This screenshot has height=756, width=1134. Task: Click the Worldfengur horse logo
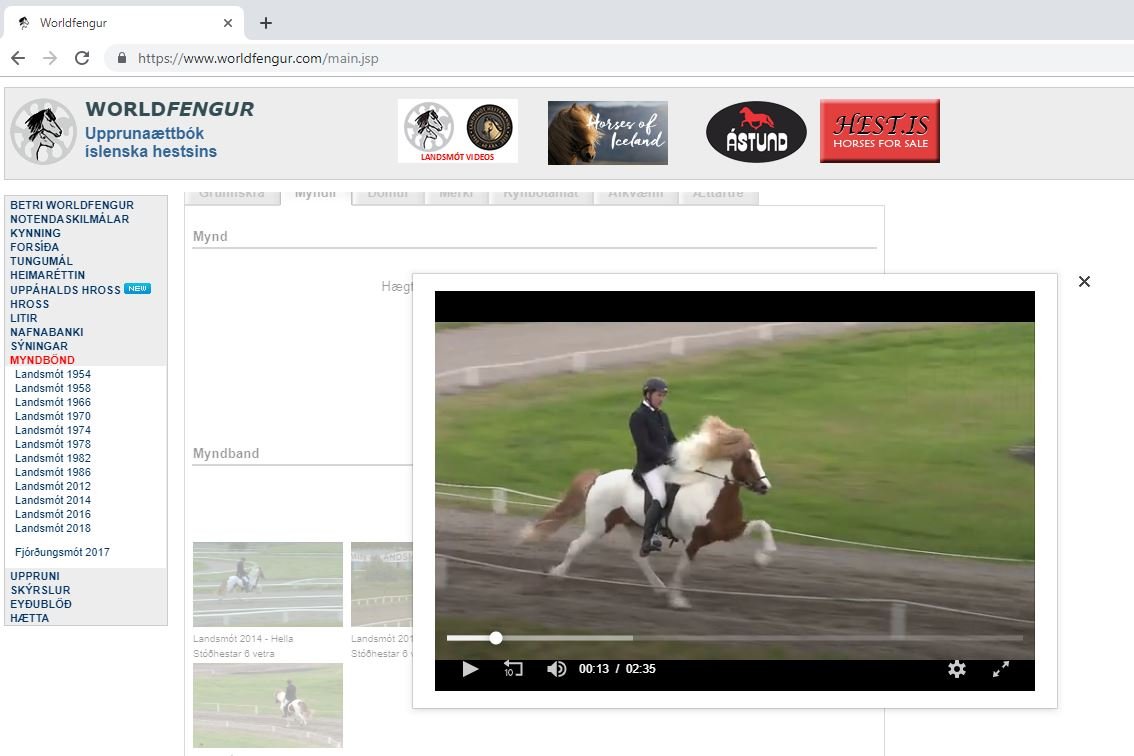coord(43,132)
